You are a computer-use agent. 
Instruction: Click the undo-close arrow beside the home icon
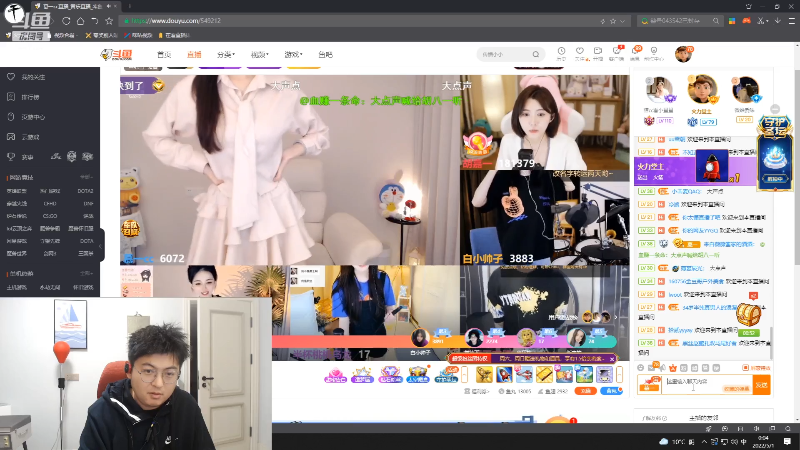tap(94, 21)
